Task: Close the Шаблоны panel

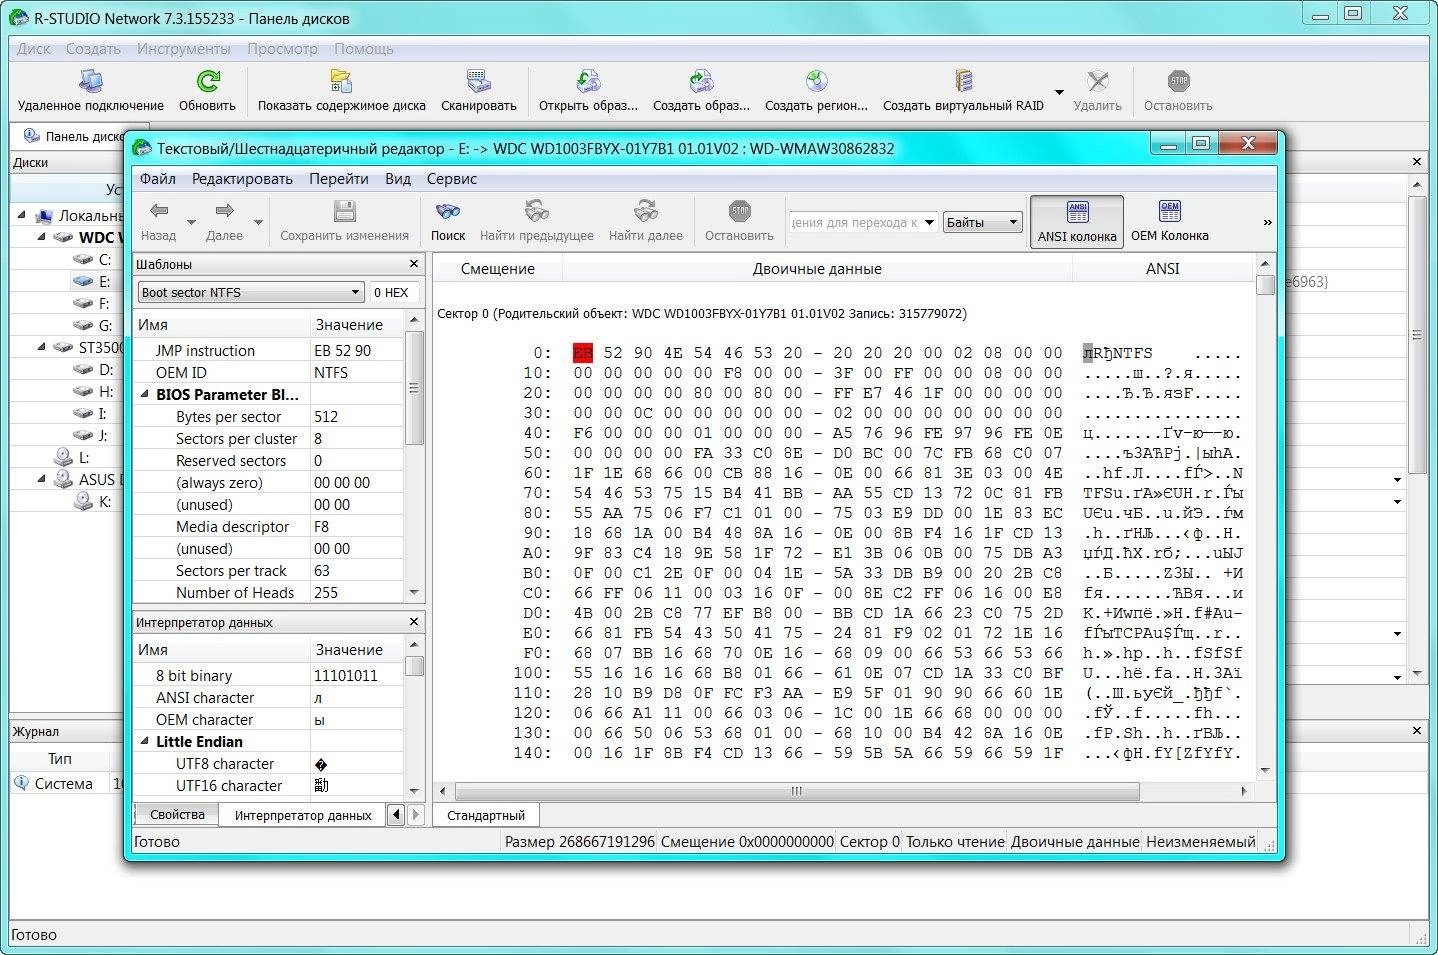Action: [x=414, y=264]
